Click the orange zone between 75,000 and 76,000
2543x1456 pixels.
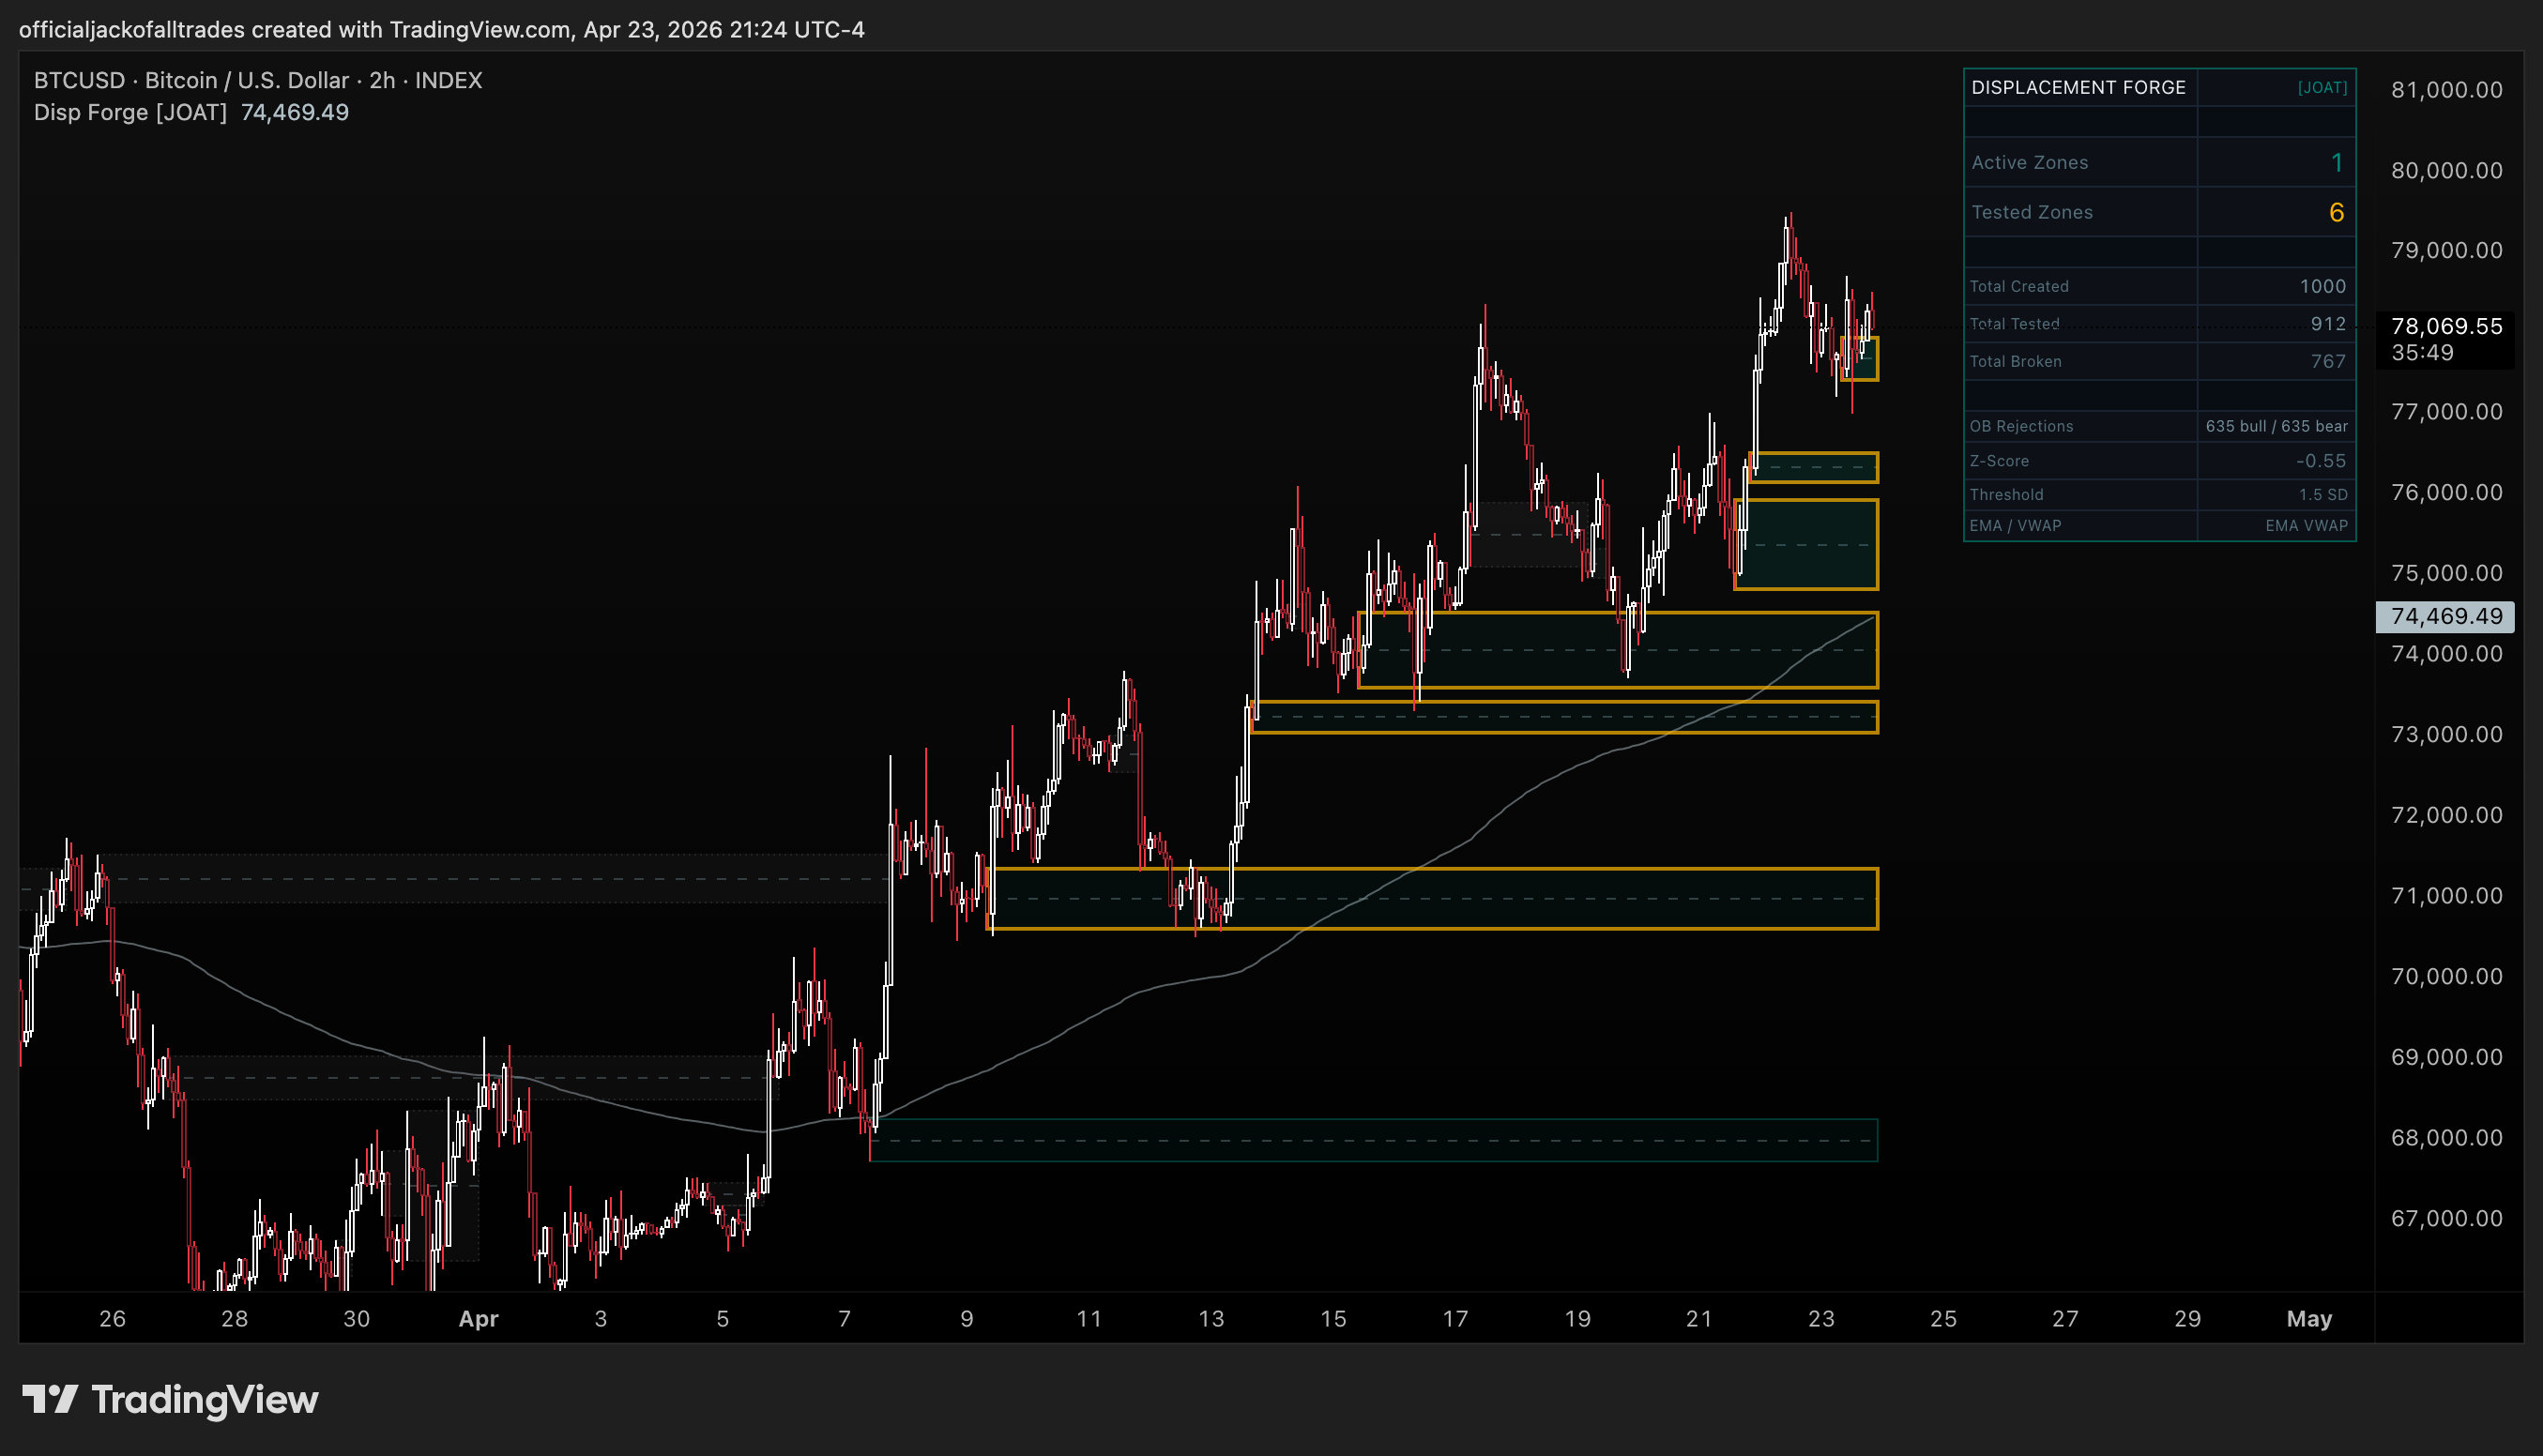point(1806,544)
